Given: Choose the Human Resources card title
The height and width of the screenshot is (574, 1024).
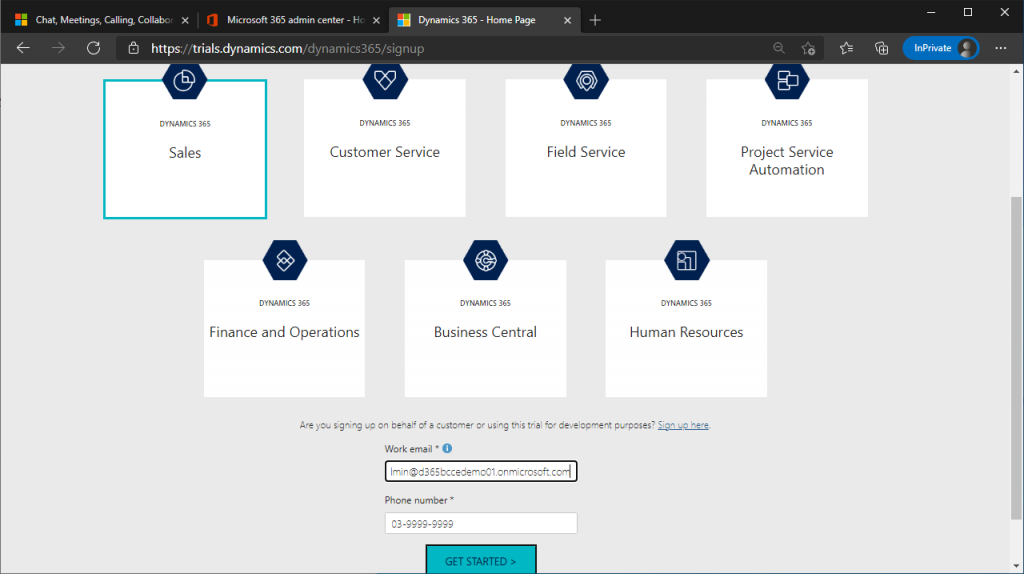Looking at the screenshot, I should coord(686,332).
